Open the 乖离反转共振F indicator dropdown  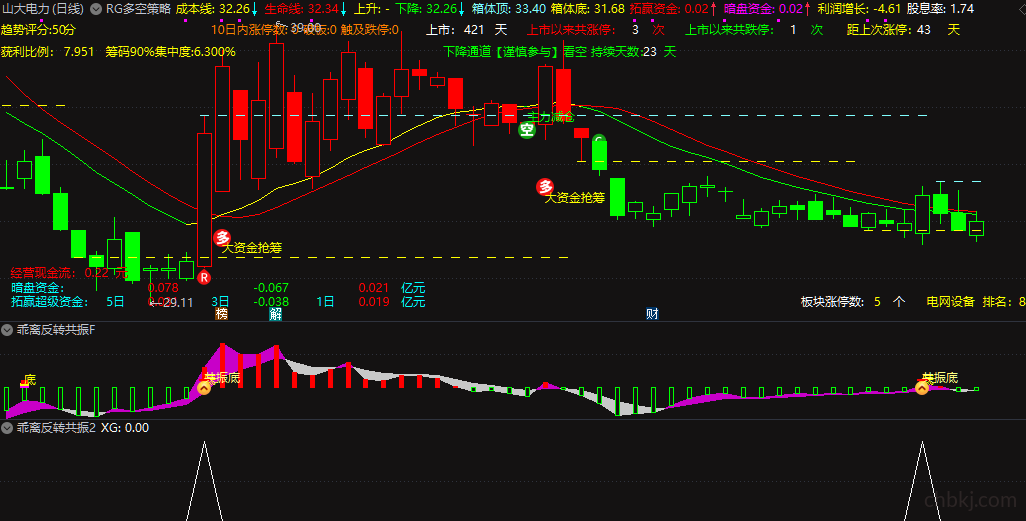[7, 330]
